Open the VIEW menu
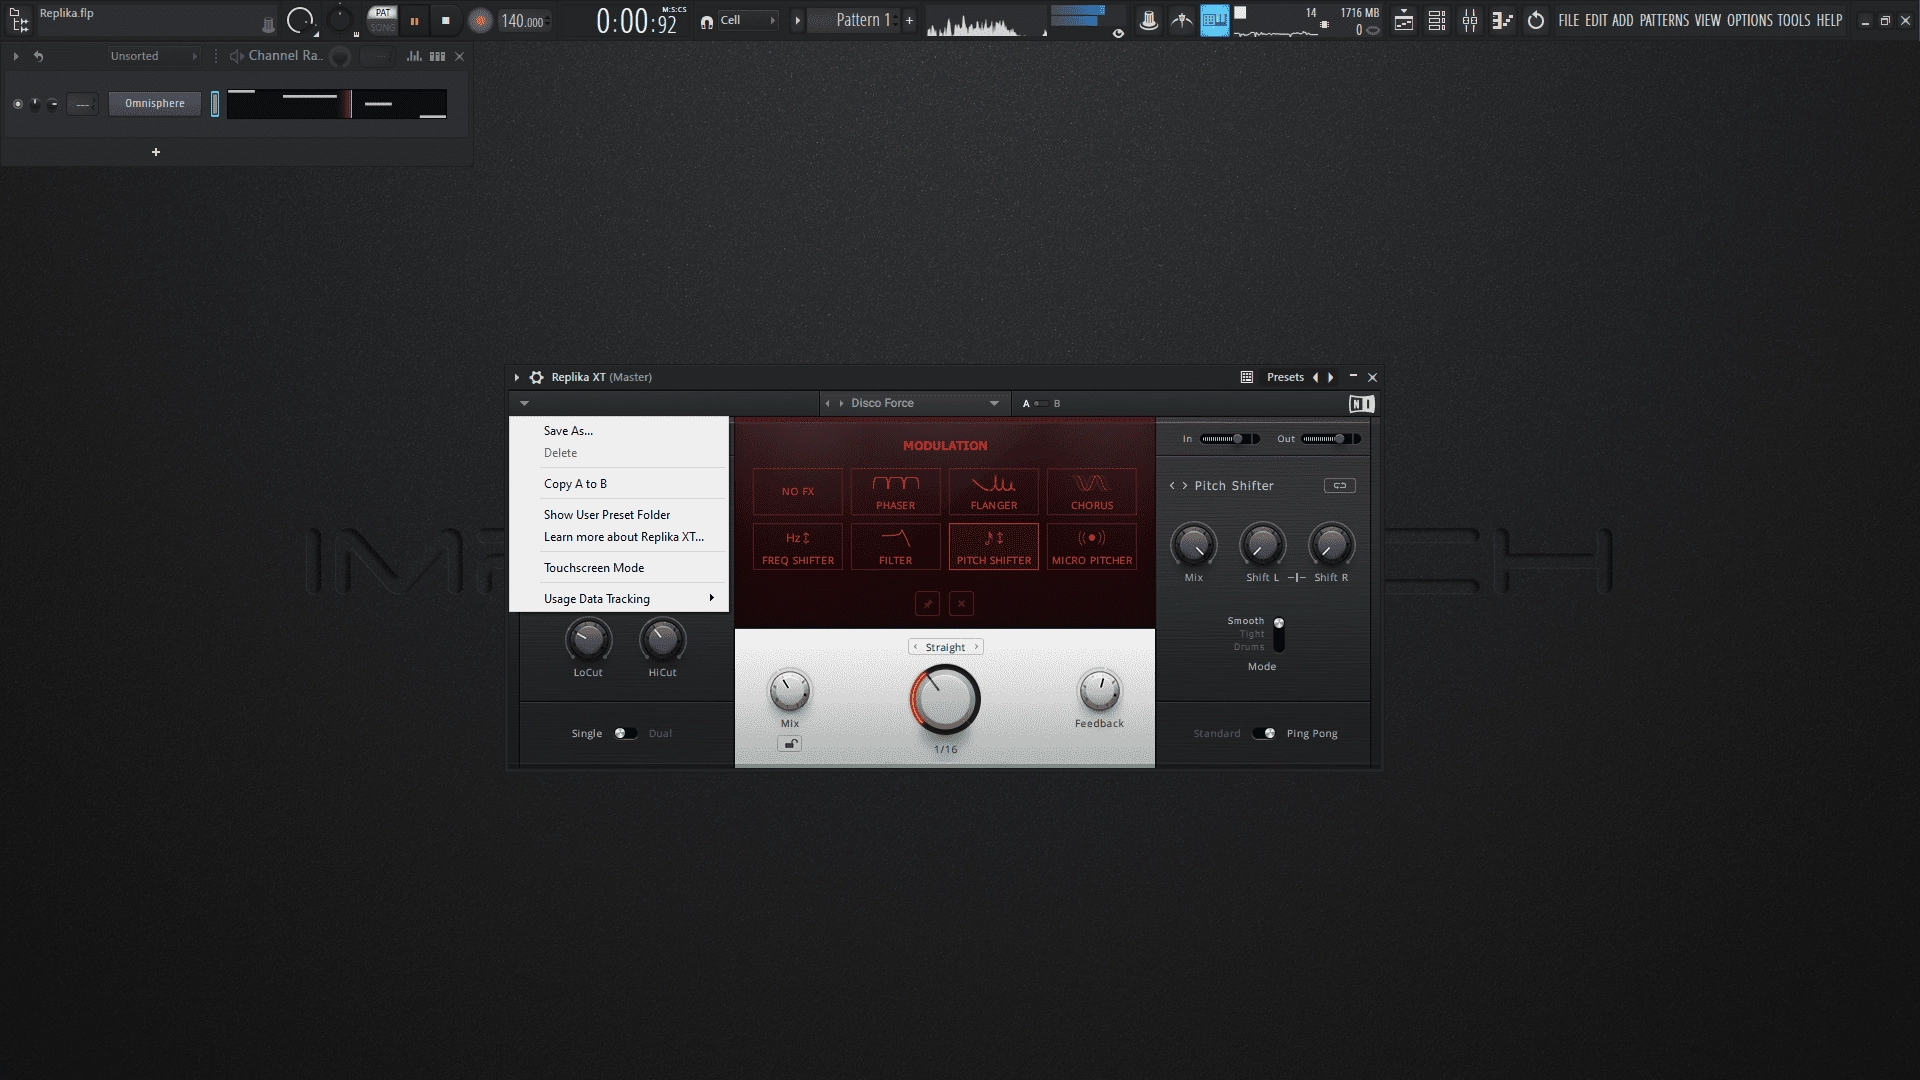 [1708, 20]
